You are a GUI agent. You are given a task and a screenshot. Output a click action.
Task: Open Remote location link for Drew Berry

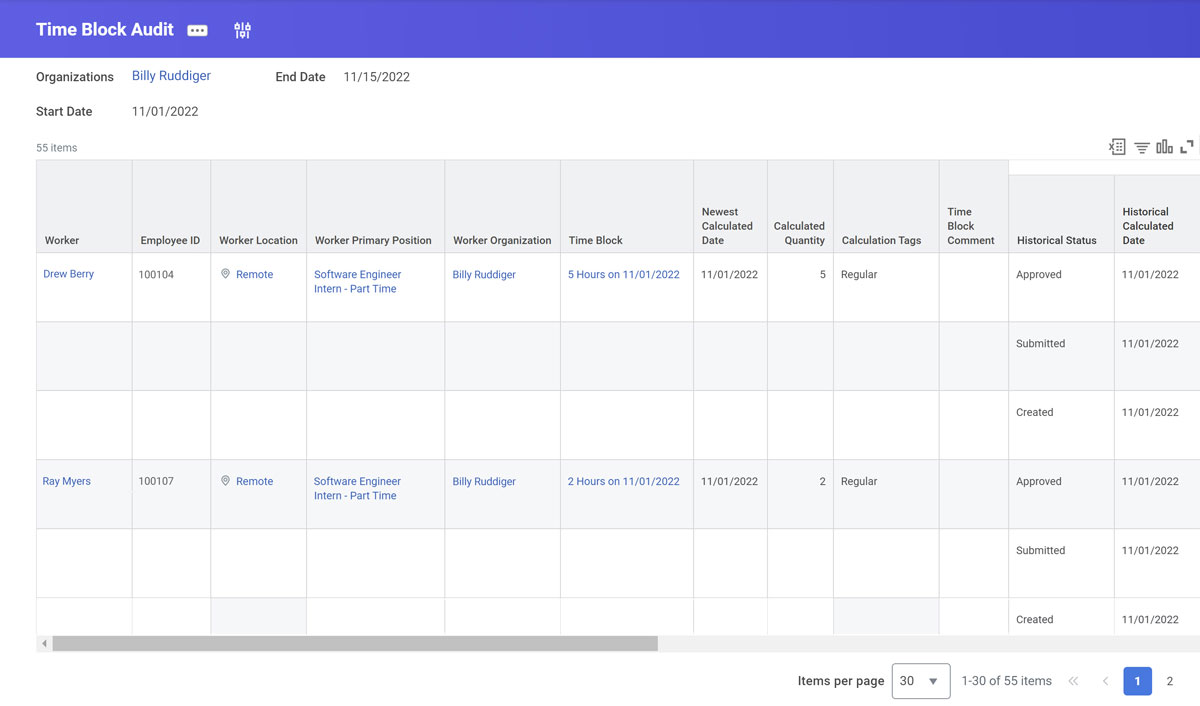pos(254,274)
